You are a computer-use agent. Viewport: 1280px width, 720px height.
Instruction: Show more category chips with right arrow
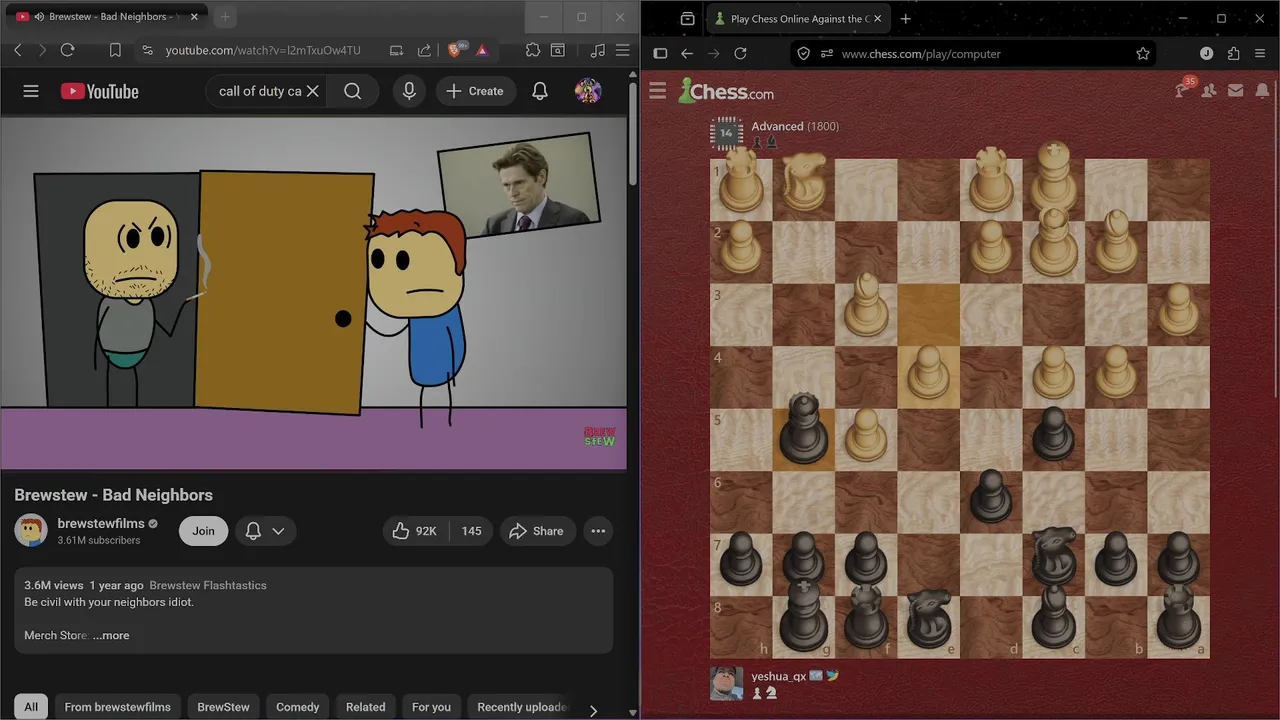point(593,710)
